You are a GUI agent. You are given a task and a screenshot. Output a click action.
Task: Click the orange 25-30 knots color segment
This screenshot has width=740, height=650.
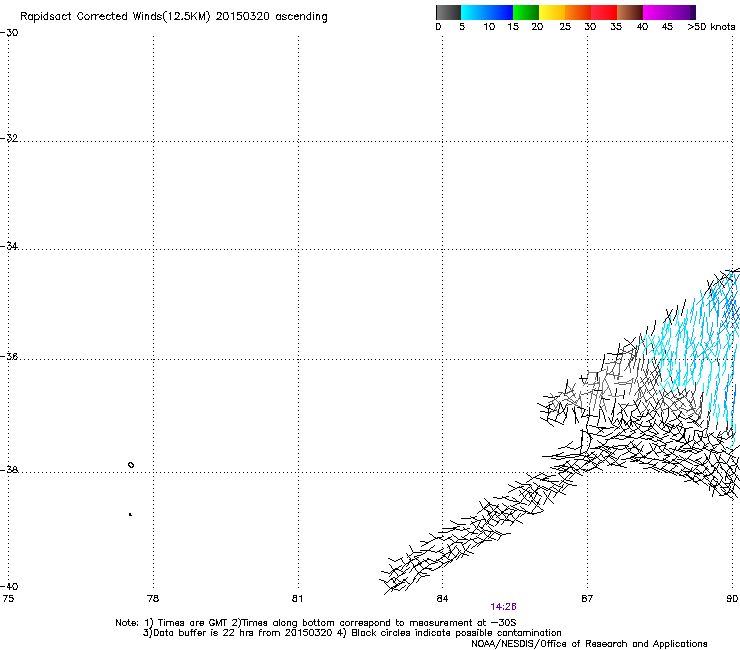578,12
